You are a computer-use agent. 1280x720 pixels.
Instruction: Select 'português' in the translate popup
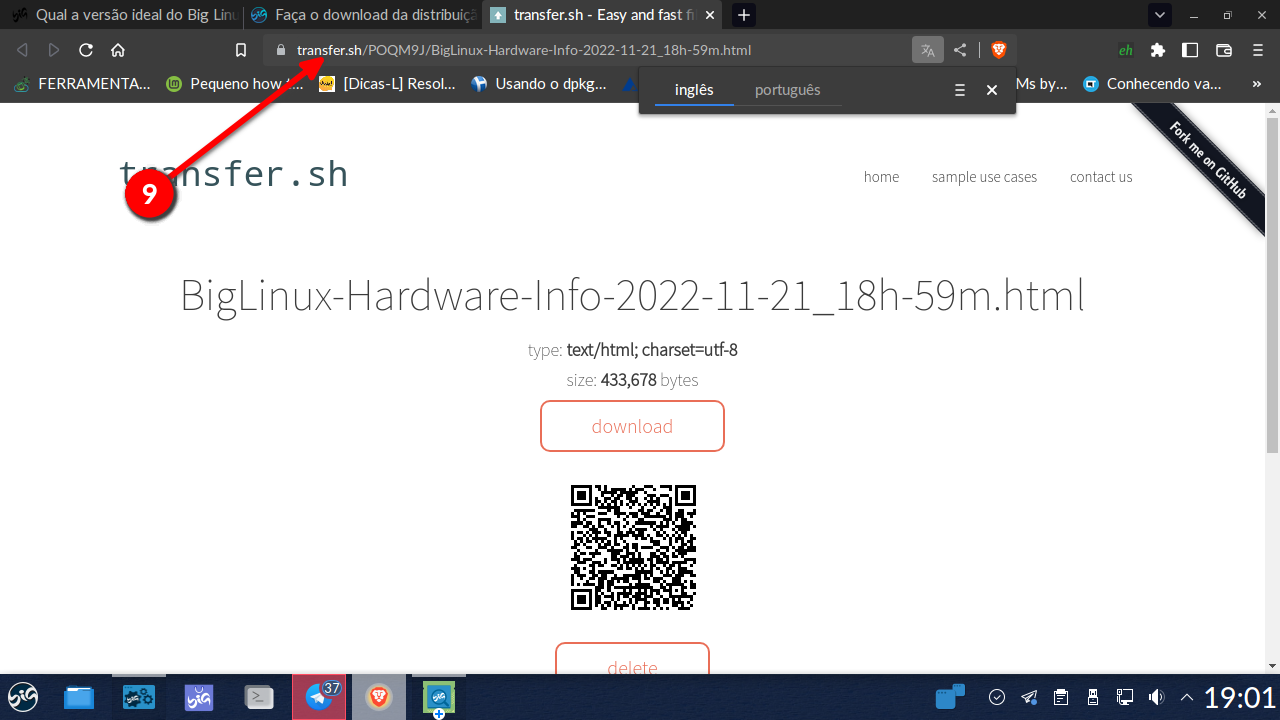click(x=788, y=90)
